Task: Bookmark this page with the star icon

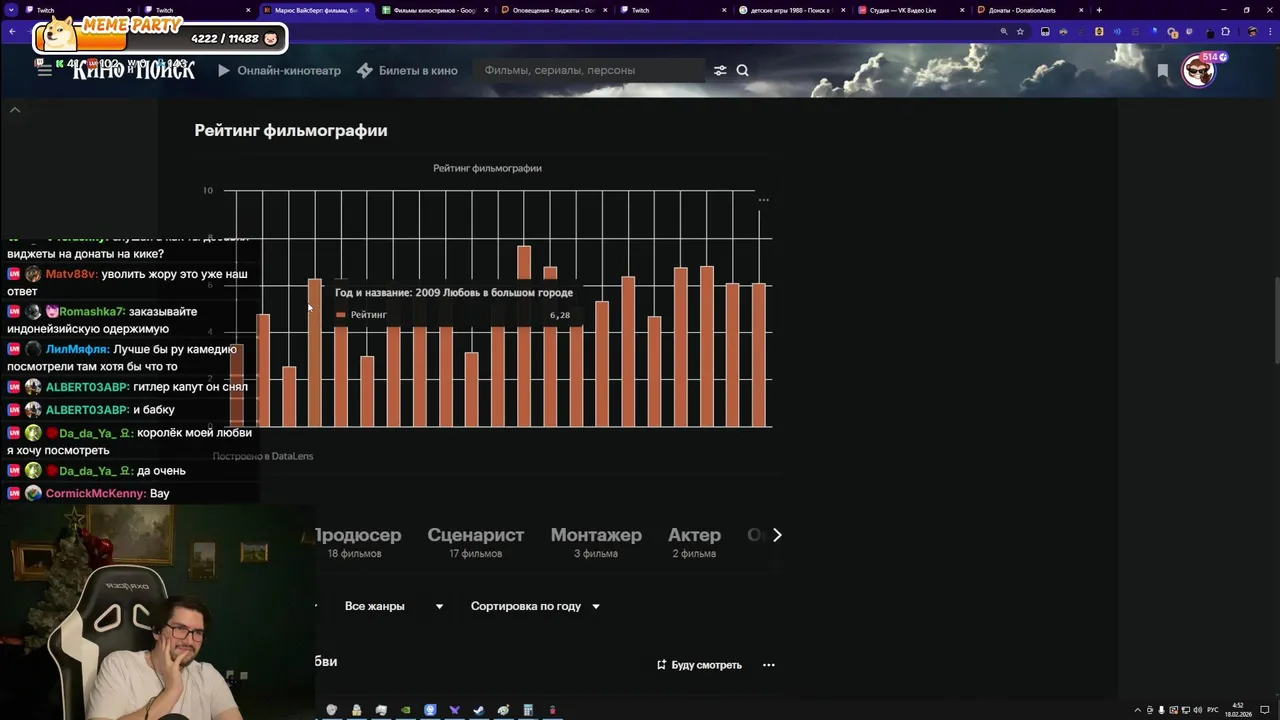Action: (x=1020, y=31)
